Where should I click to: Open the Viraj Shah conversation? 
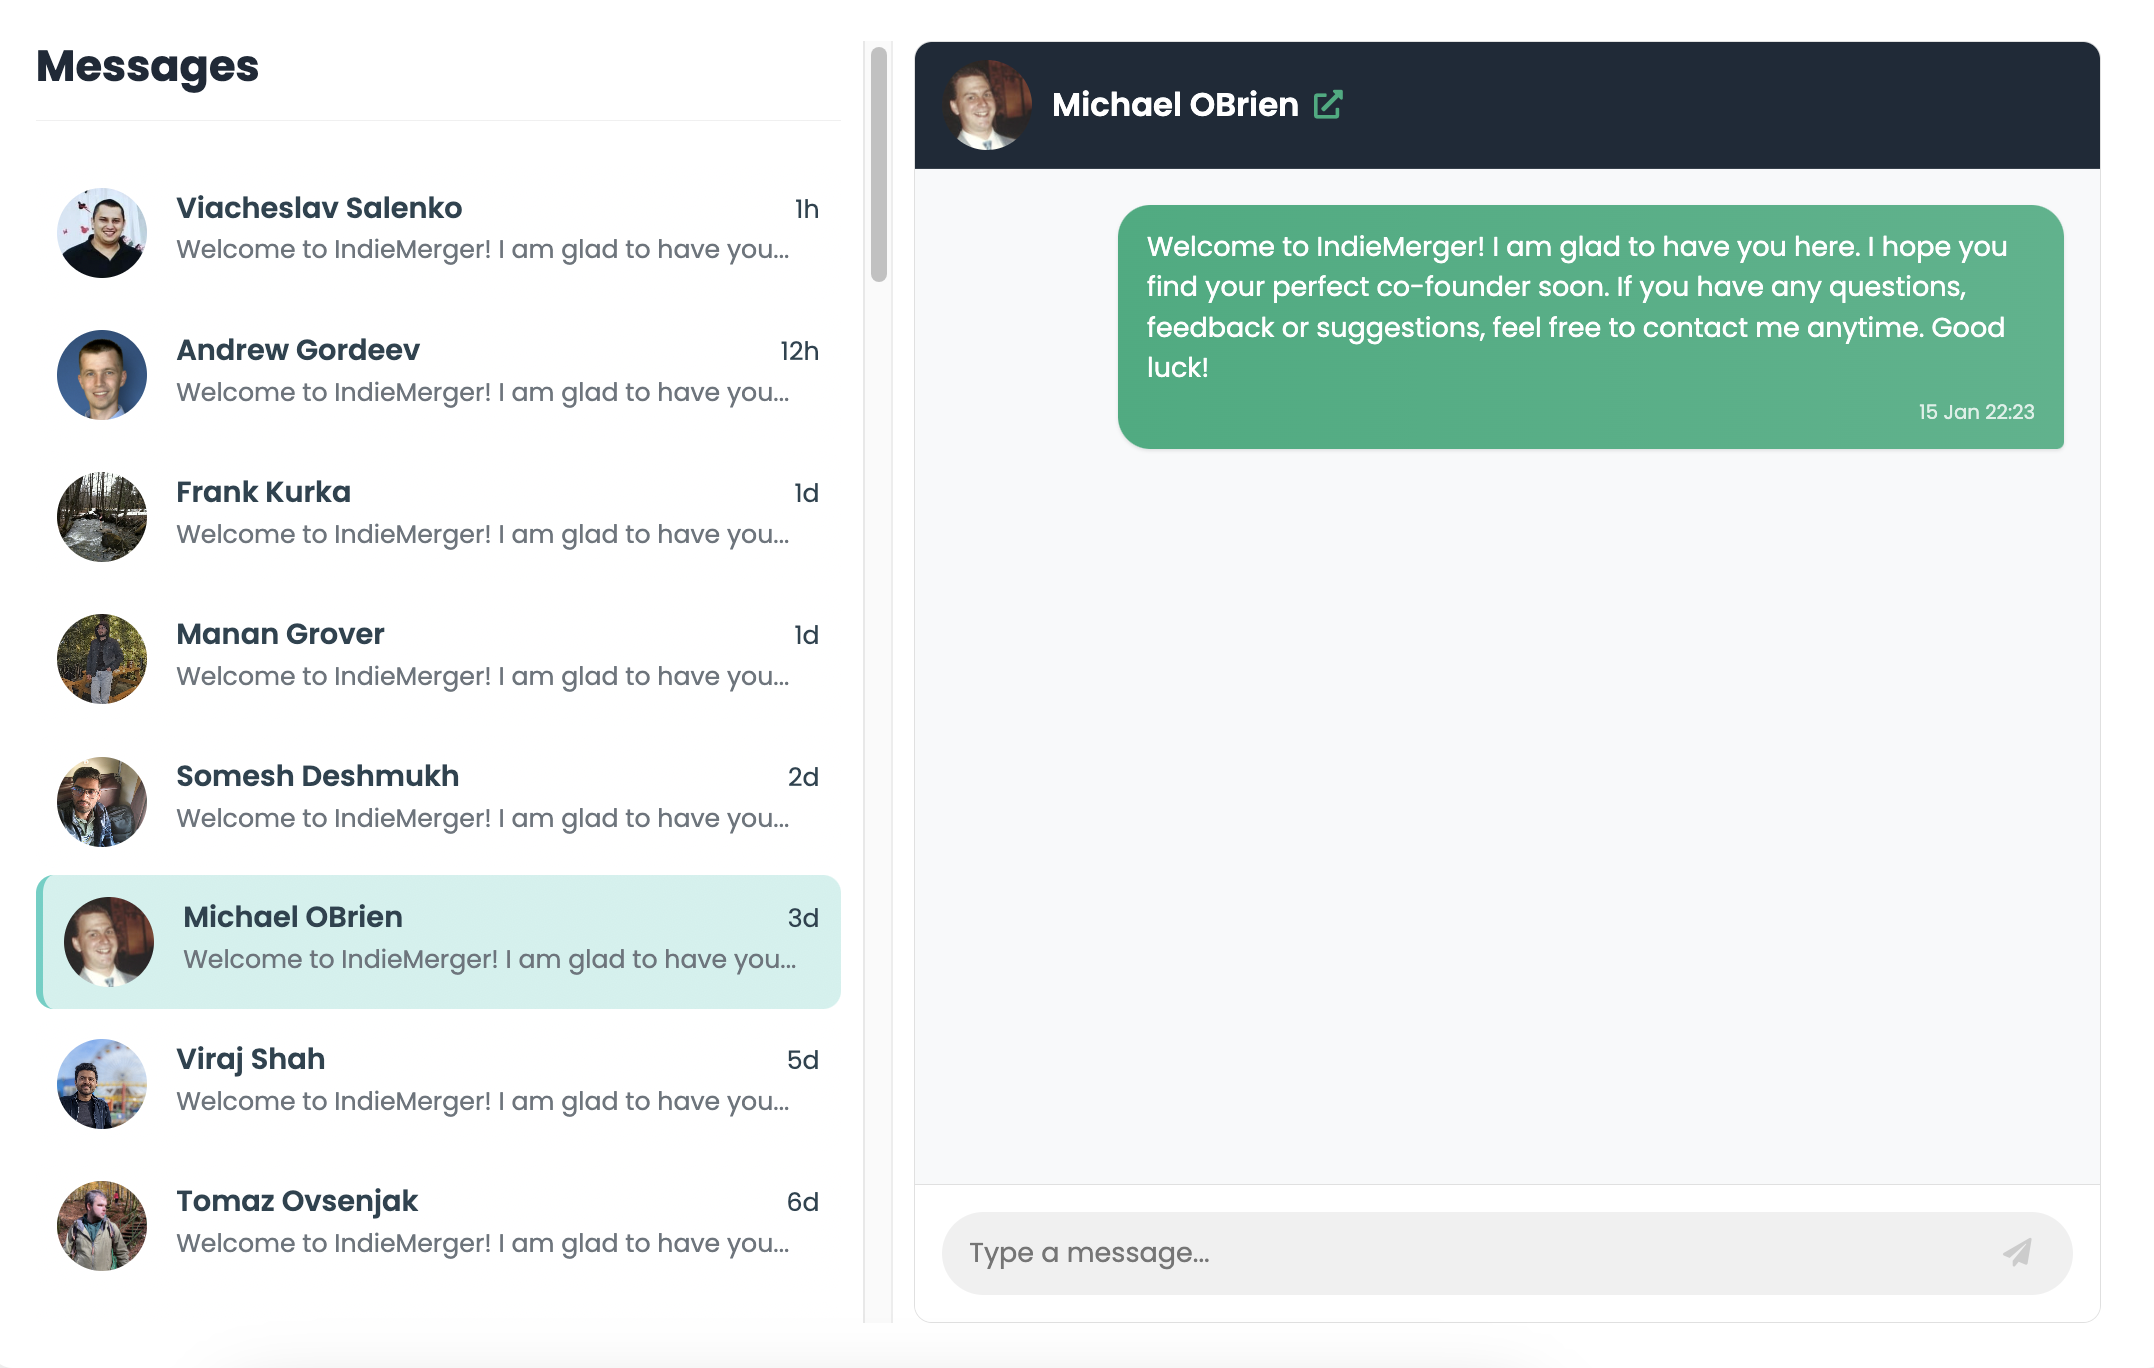point(440,1080)
